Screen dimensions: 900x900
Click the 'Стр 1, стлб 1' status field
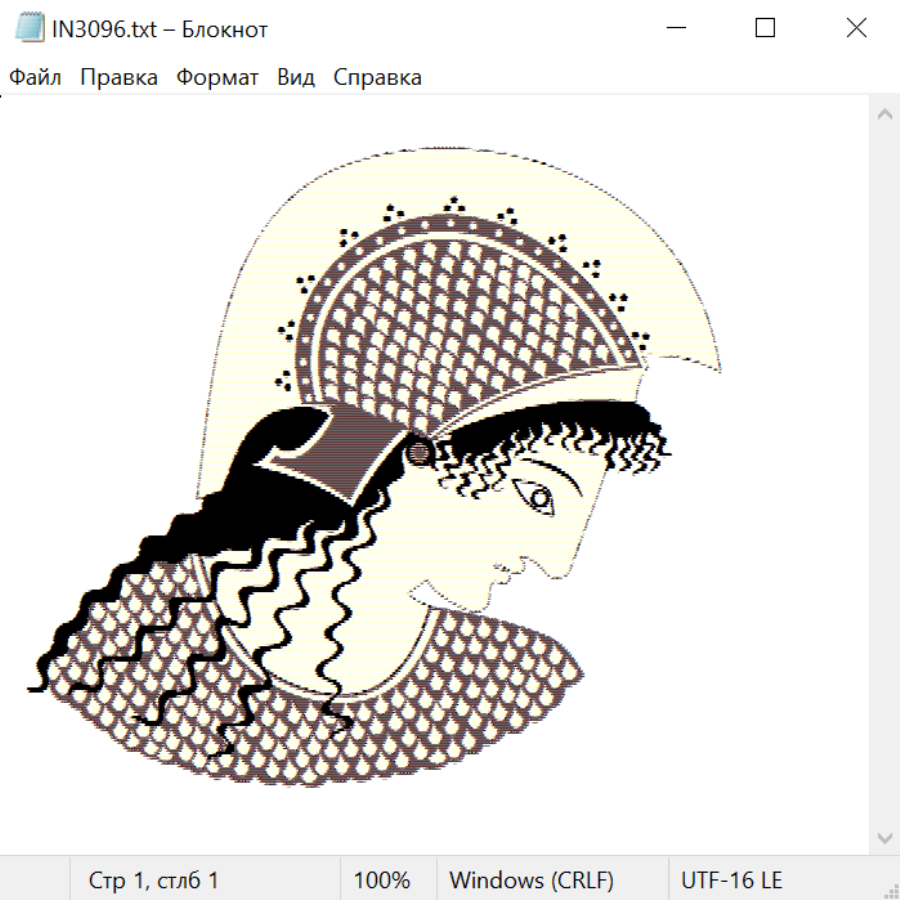pos(154,881)
